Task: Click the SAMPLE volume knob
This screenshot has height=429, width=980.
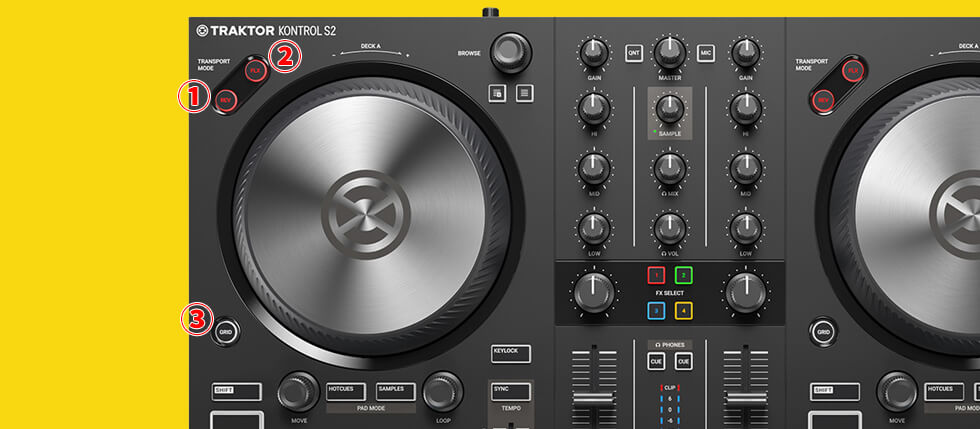Action: [x=669, y=109]
